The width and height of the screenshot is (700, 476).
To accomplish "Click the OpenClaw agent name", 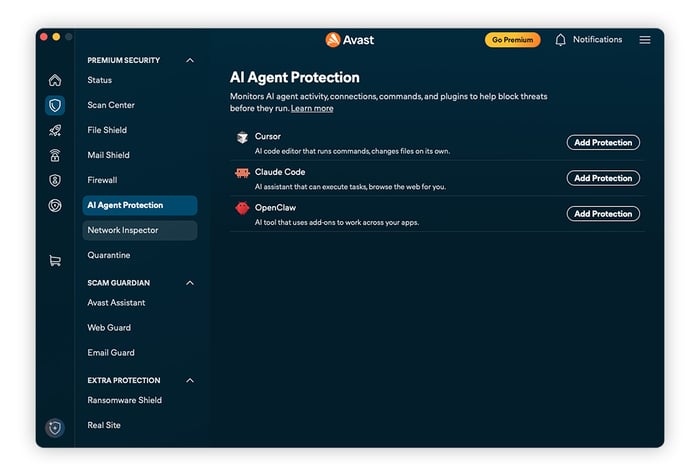I will coord(275,208).
